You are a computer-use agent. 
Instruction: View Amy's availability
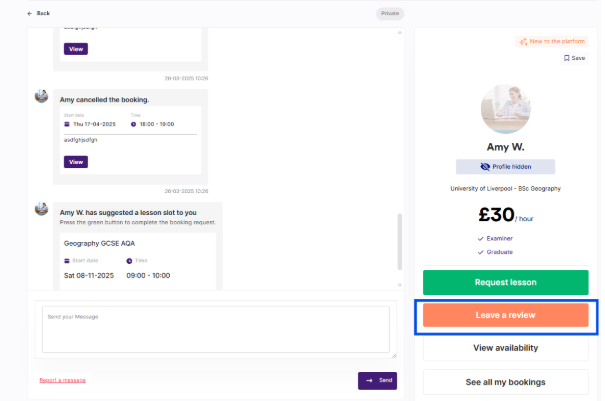(505, 348)
